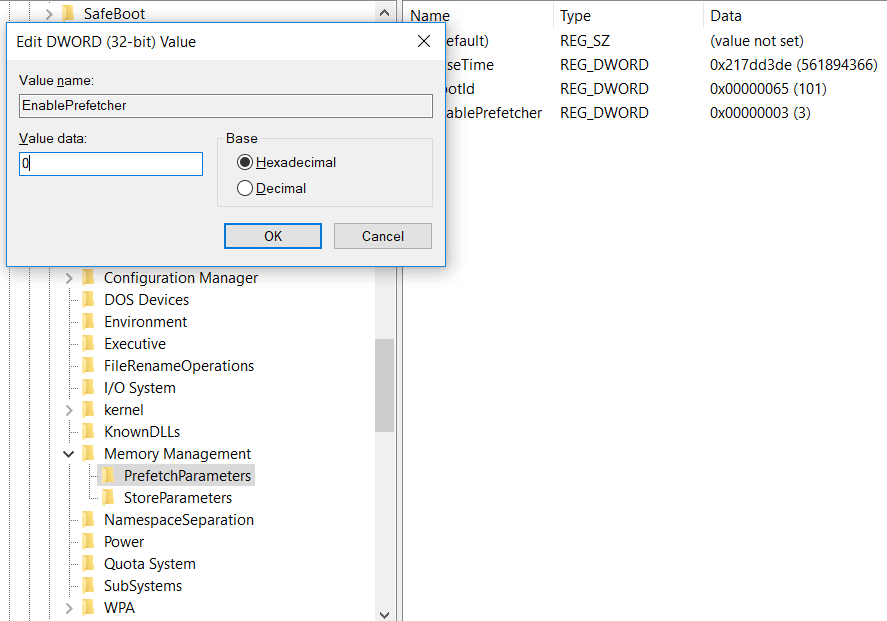Click data value 0x217dd3de (561894366)
The image size is (887, 621).
click(x=794, y=64)
